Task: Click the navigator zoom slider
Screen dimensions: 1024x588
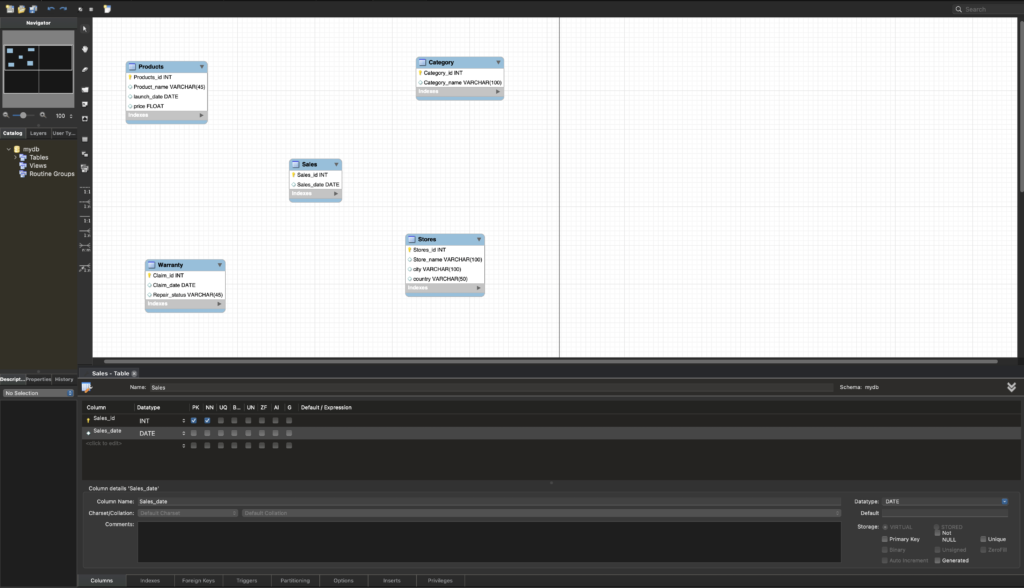Action: click(x=23, y=115)
